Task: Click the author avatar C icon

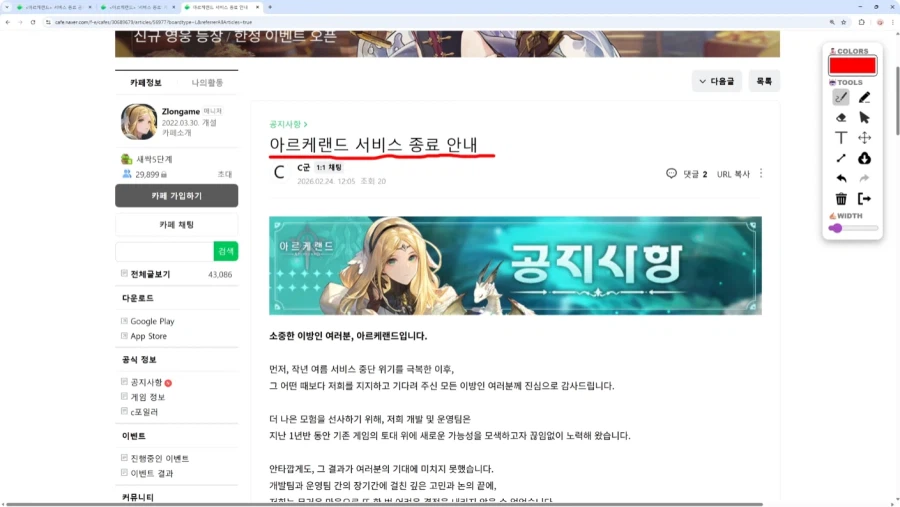Action: [x=279, y=172]
